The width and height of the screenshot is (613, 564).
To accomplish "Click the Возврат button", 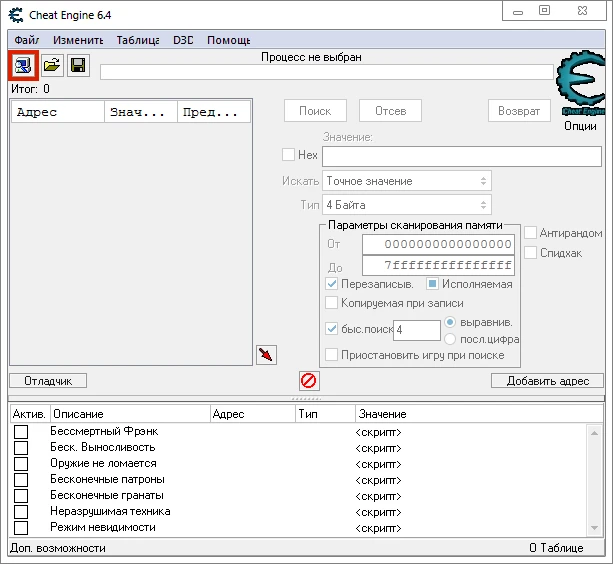I will [x=519, y=111].
